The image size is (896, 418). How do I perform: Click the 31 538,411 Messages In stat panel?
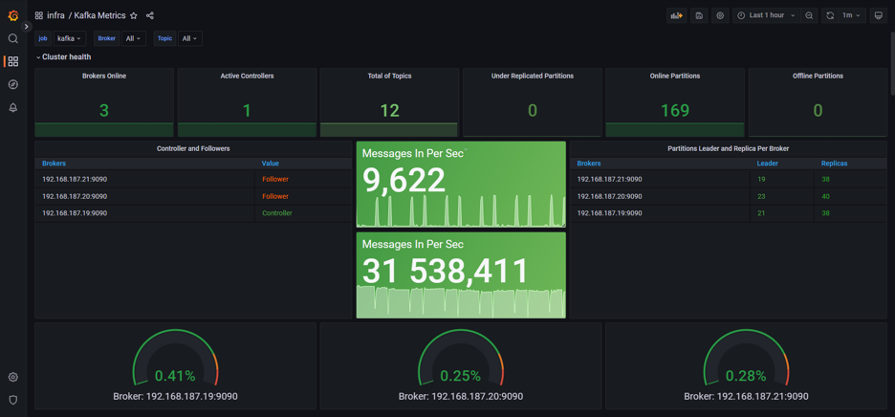click(461, 275)
